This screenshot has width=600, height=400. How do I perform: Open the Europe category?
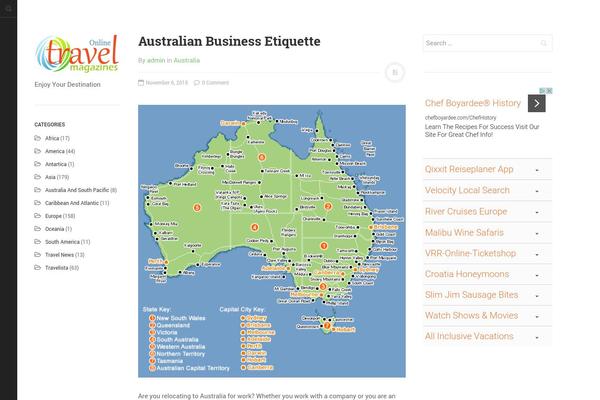click(53, 216)
